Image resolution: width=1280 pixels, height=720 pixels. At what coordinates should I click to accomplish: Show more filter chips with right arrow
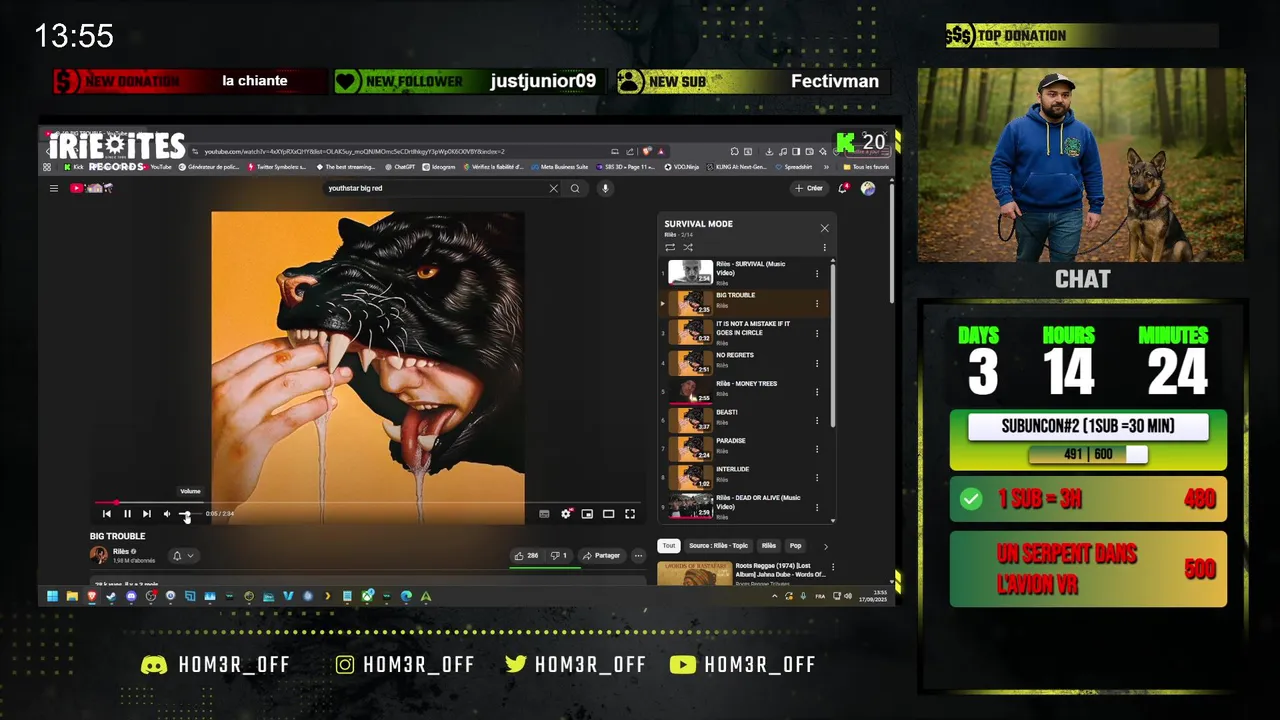825,546
